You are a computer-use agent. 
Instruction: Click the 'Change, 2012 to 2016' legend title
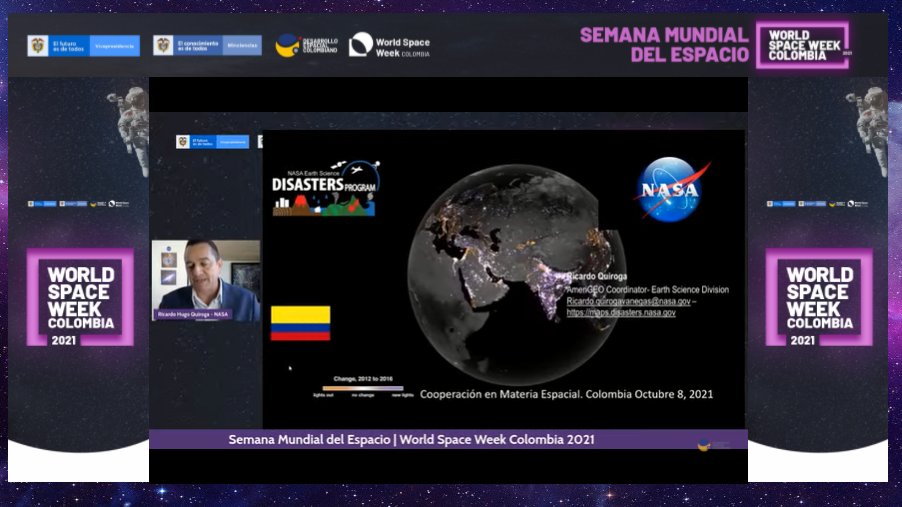pos(363,379)
